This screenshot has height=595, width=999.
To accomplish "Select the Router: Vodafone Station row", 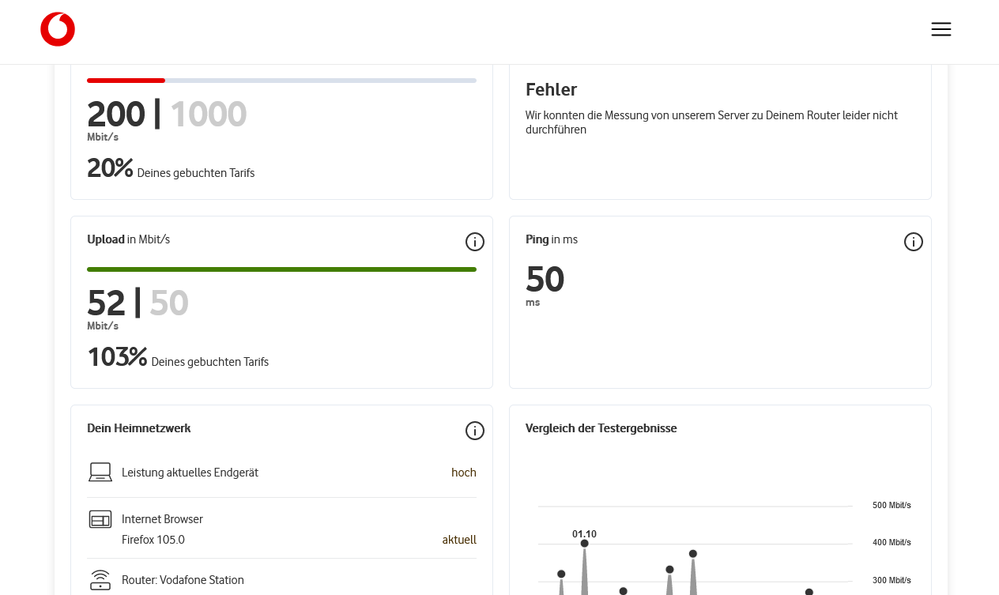I will 282,580.
